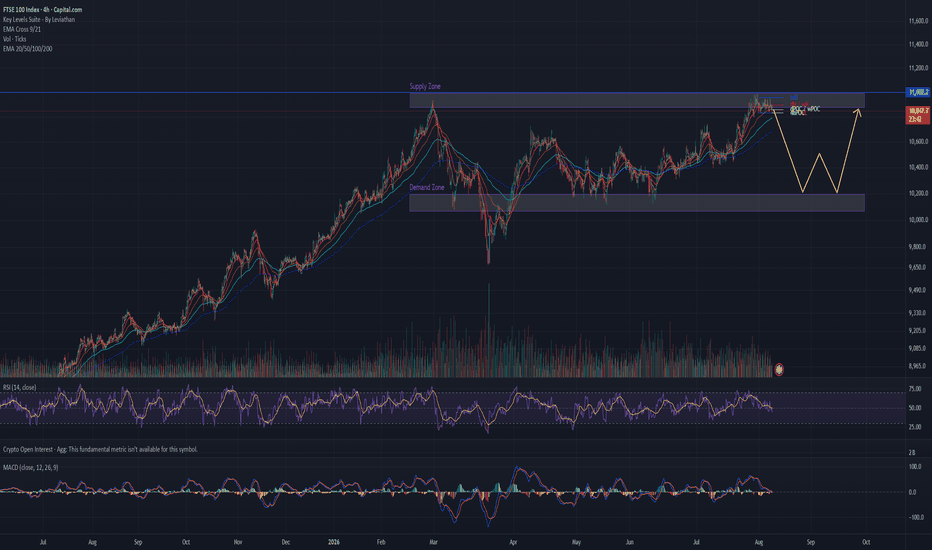Click the May label on the time axis
The image size is (932, 550).
[576, 542]
